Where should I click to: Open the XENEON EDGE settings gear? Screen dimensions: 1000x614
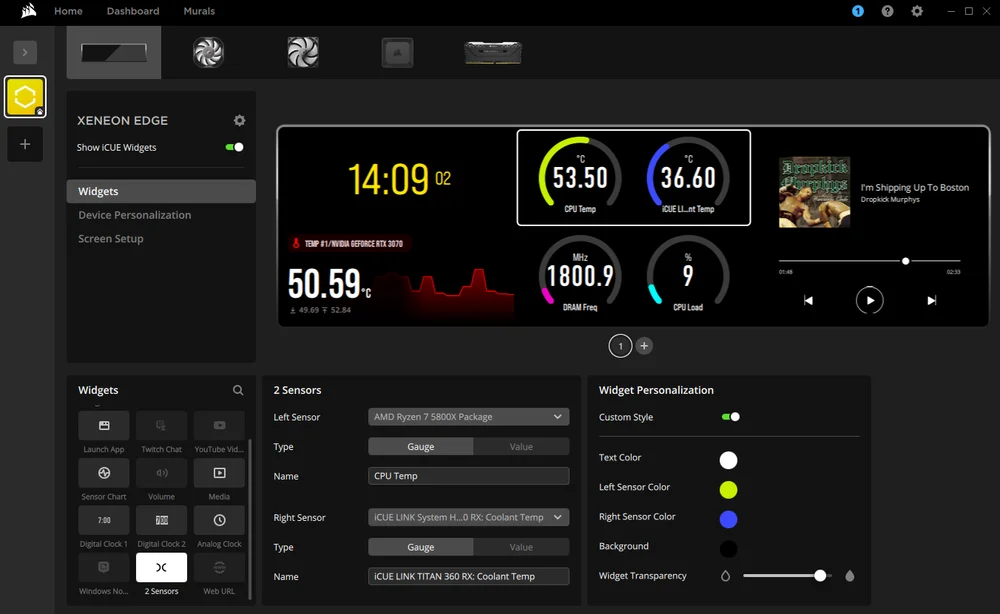pyautogui.click(x=238, y=120)
